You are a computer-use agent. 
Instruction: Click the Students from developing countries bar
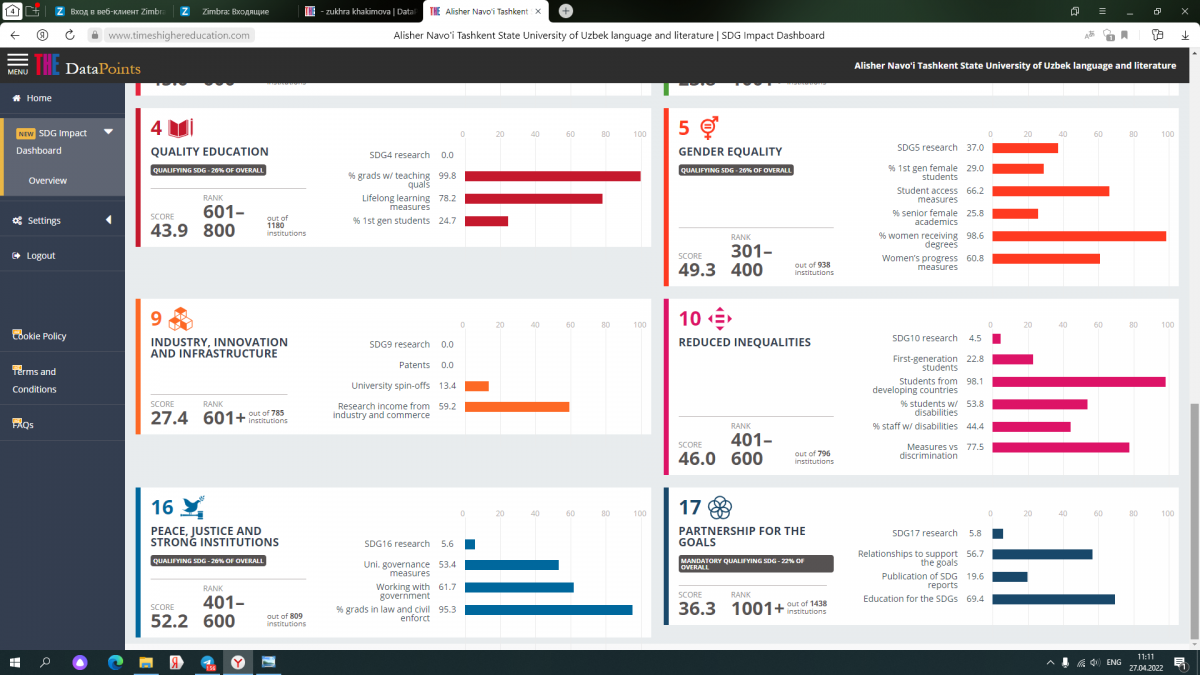pyautogui.click(x=1079, y=382)
